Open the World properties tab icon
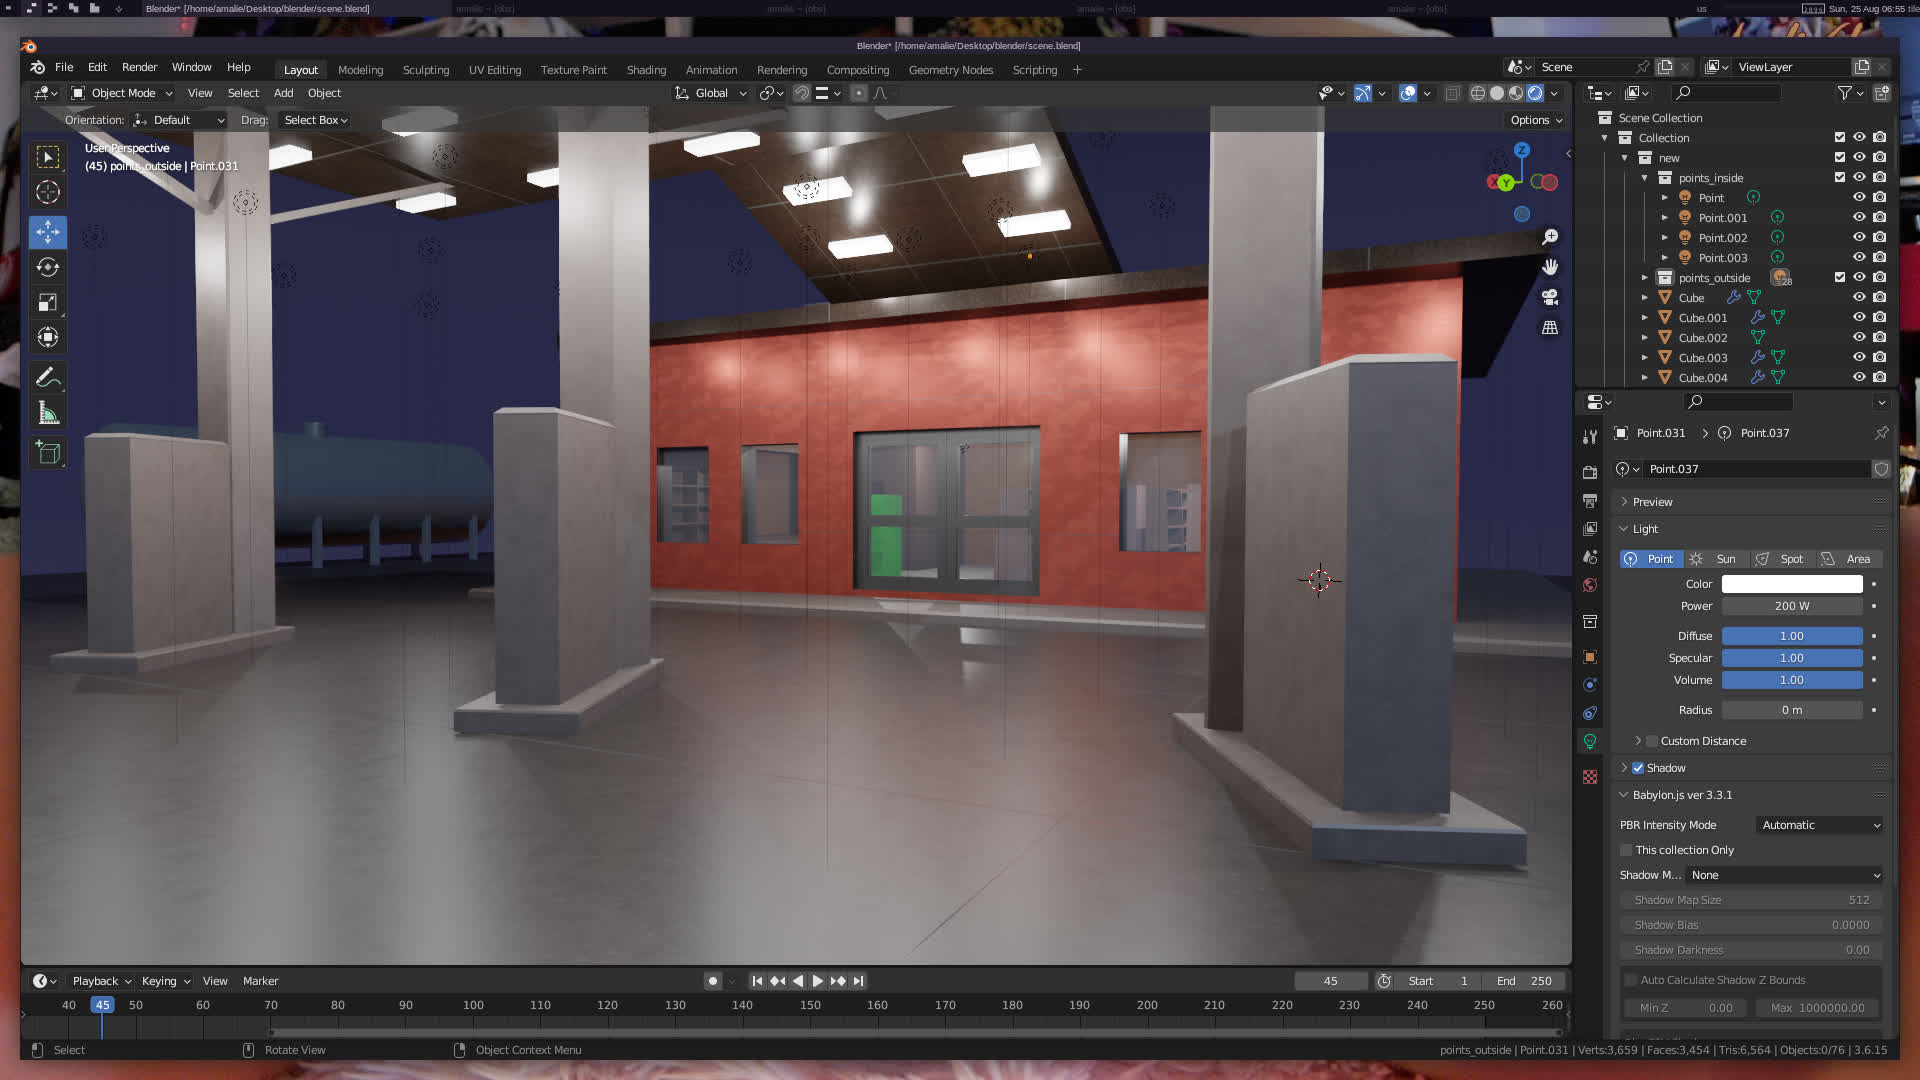1920x1080 pixels. point(1590,585)
